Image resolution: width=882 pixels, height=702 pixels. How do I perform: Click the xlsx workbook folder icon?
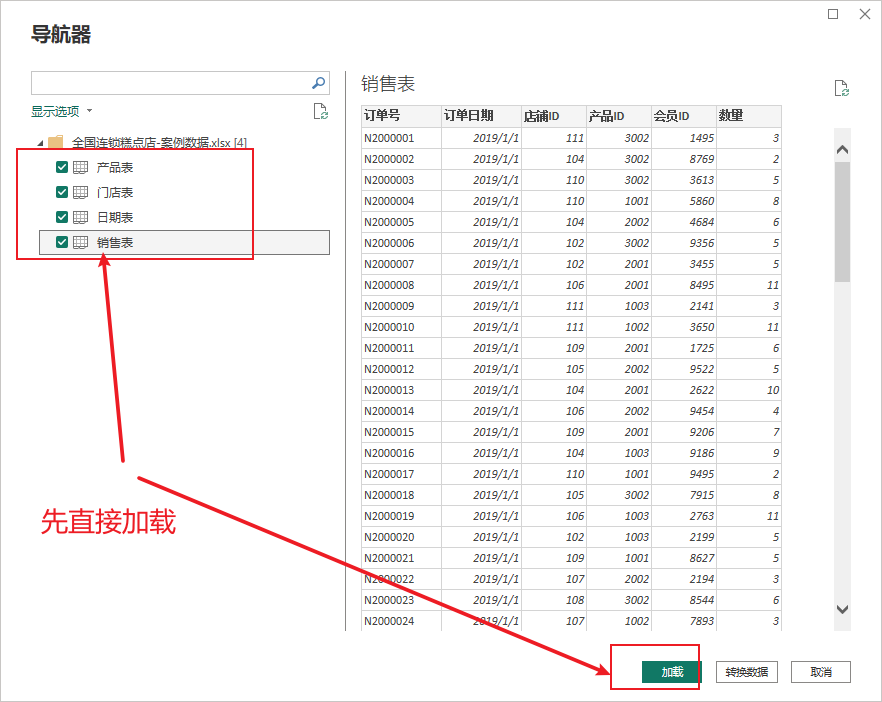[x=56, y=142]
